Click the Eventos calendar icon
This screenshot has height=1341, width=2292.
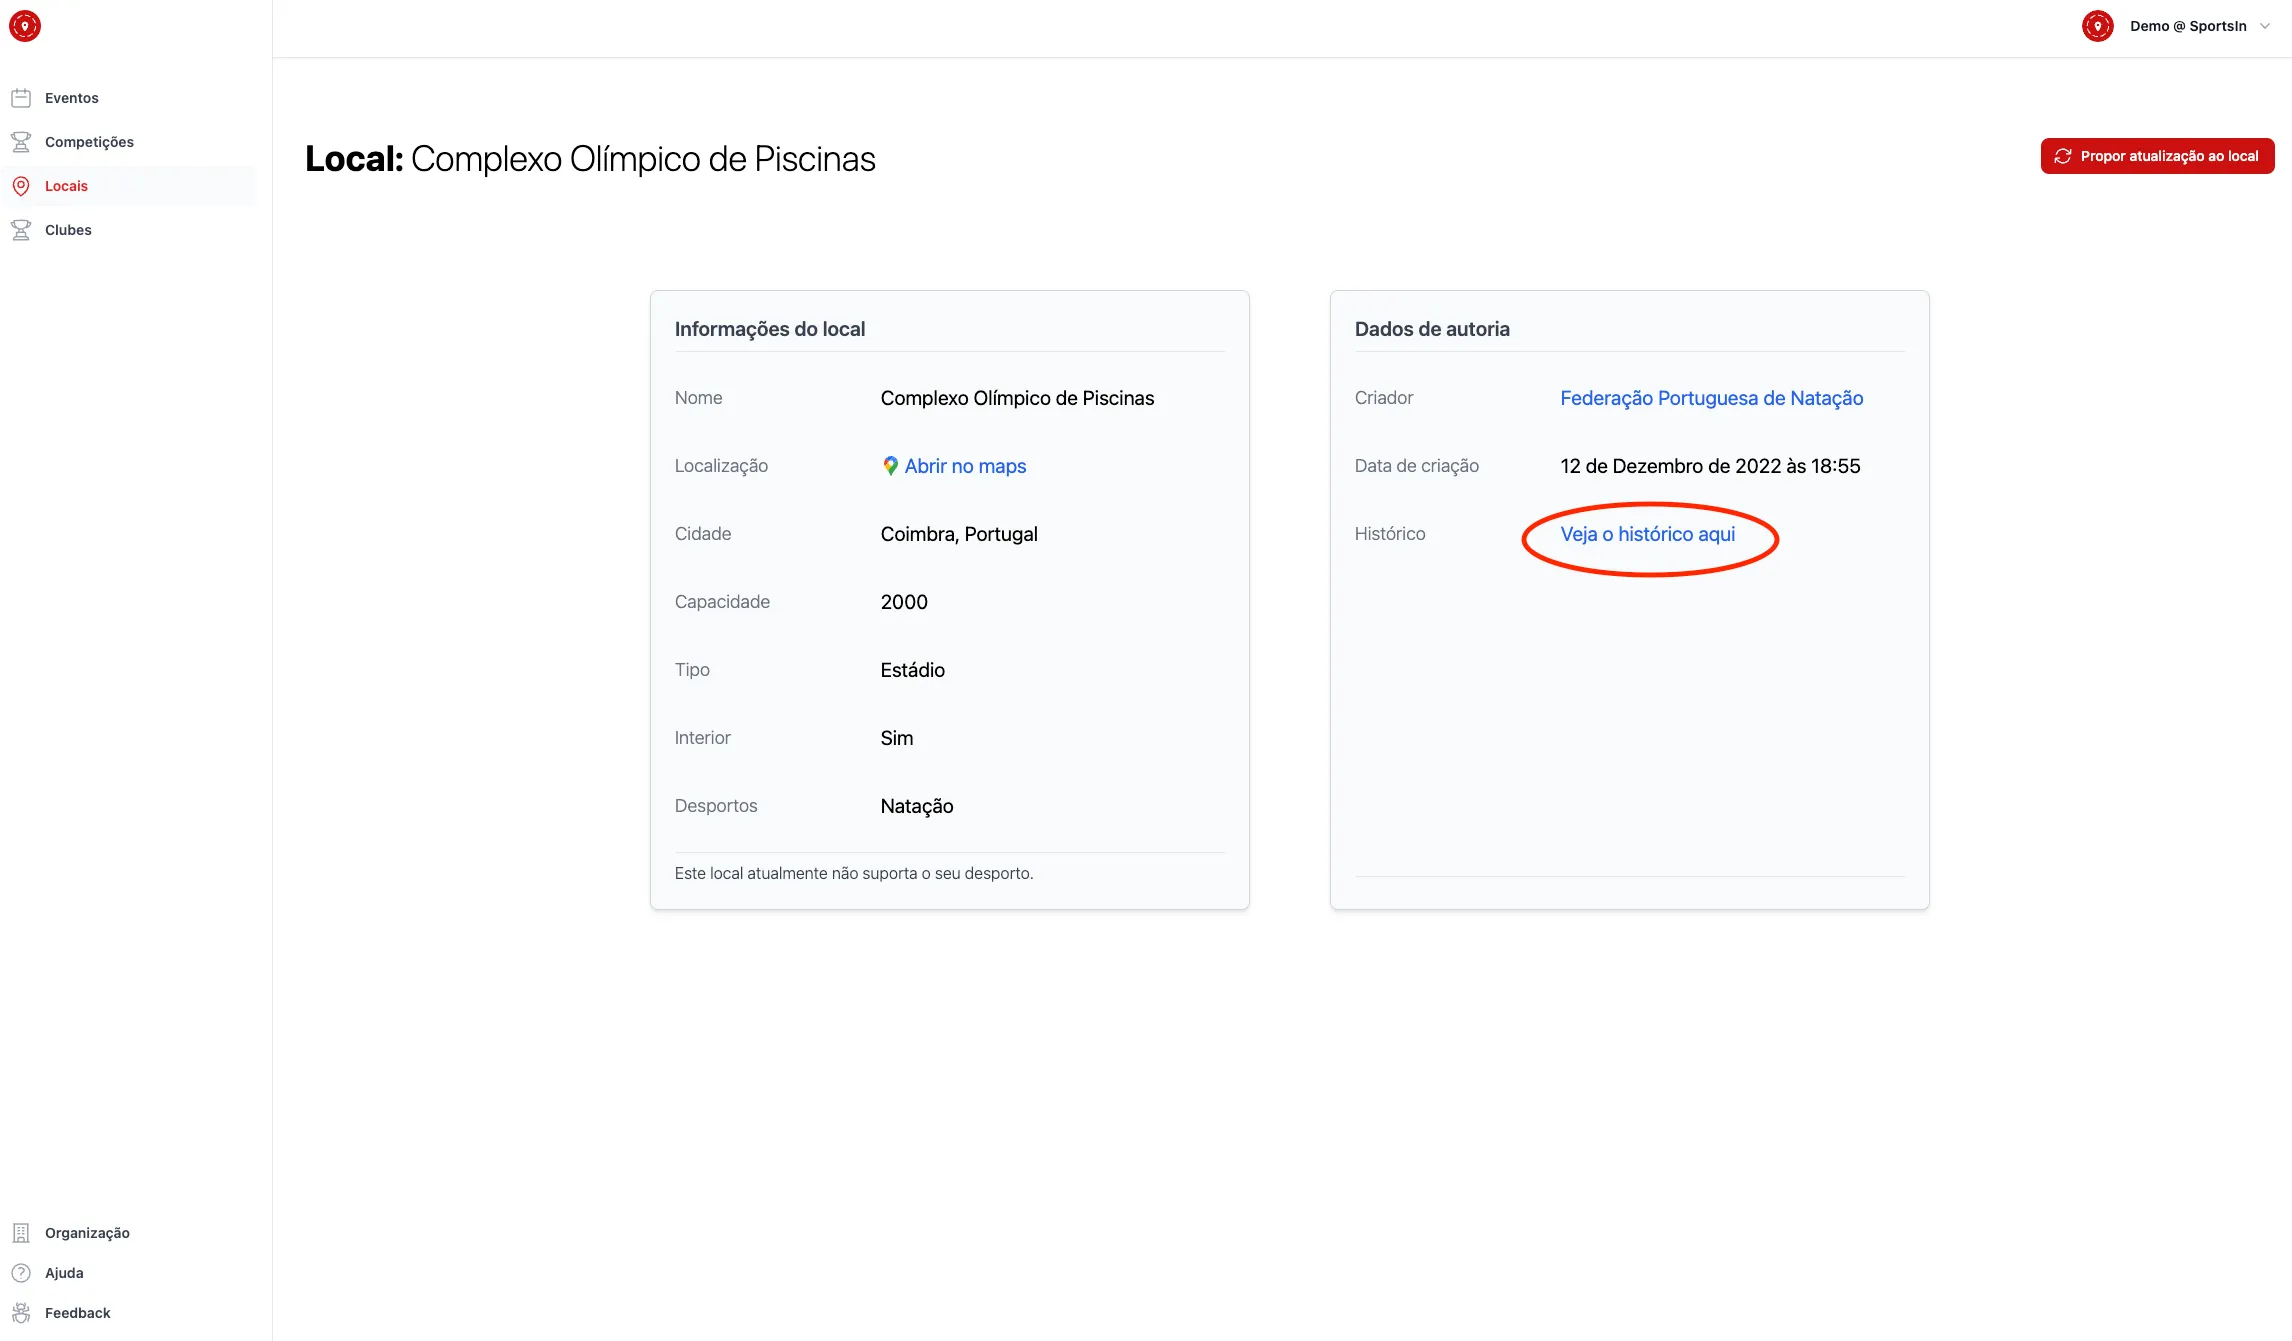tap(21, 98)
